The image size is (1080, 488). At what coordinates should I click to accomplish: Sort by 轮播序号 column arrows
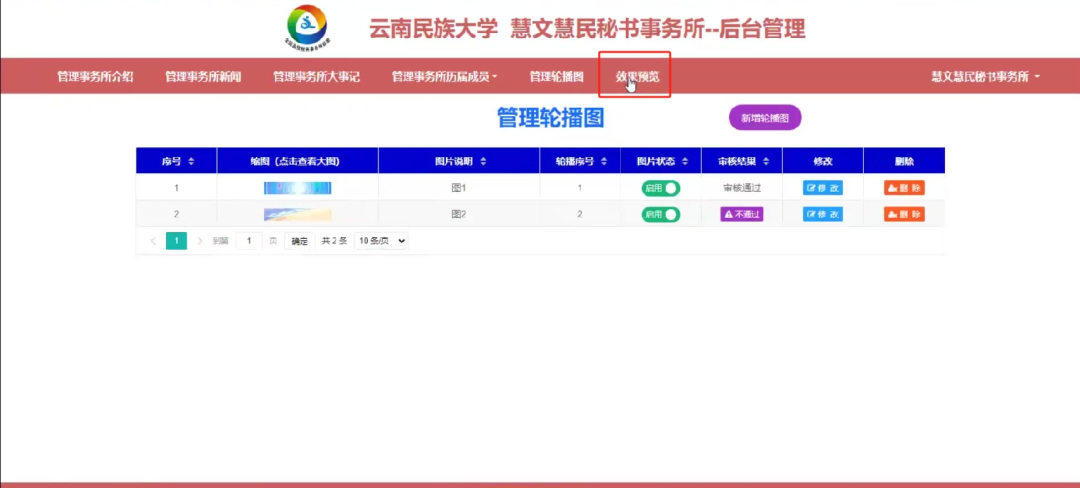(604, 161)
